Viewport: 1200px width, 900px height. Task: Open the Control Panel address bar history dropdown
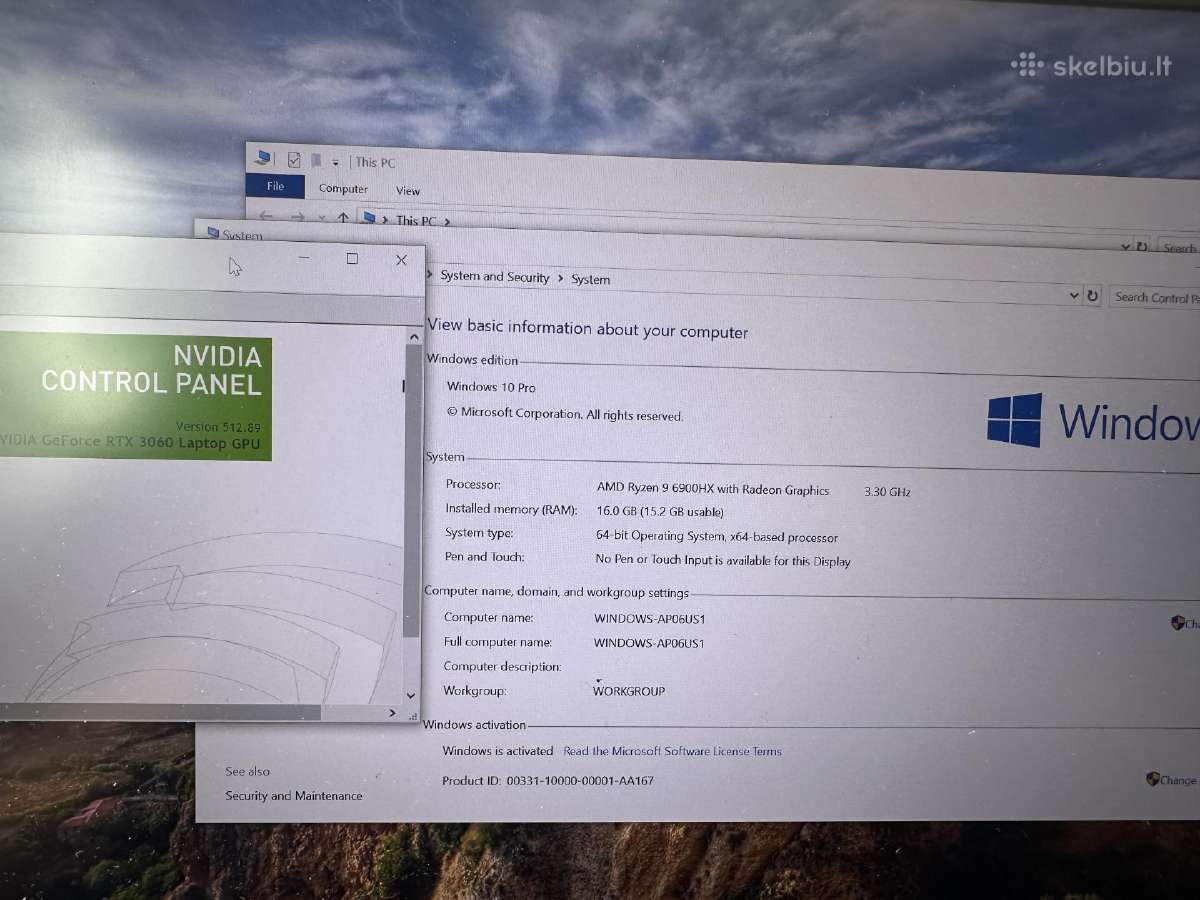click(x=1074, y=295)
